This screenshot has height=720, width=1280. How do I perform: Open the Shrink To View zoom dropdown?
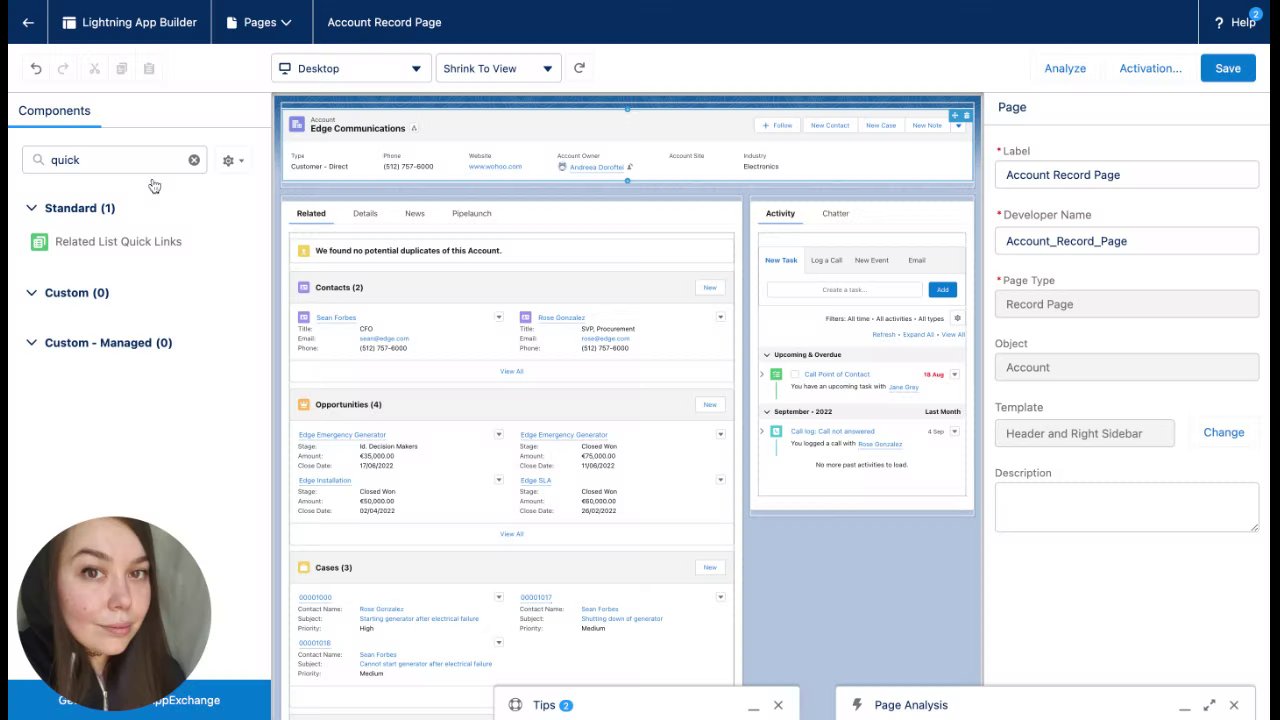click(x=498, y=68)
